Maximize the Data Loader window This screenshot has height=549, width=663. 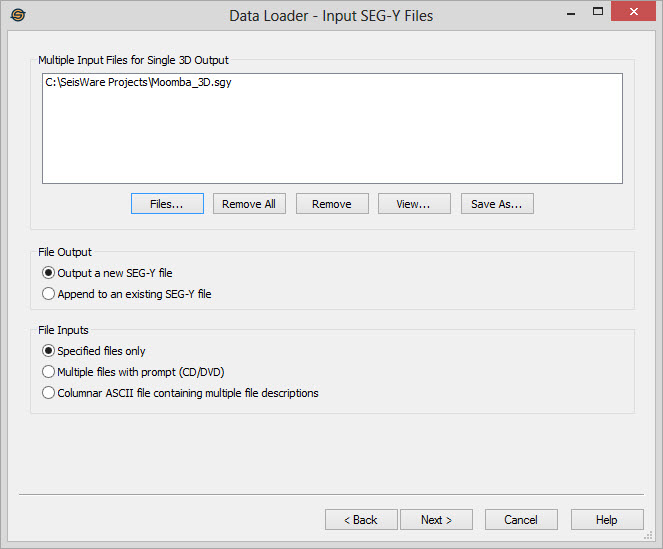point(598,13)
